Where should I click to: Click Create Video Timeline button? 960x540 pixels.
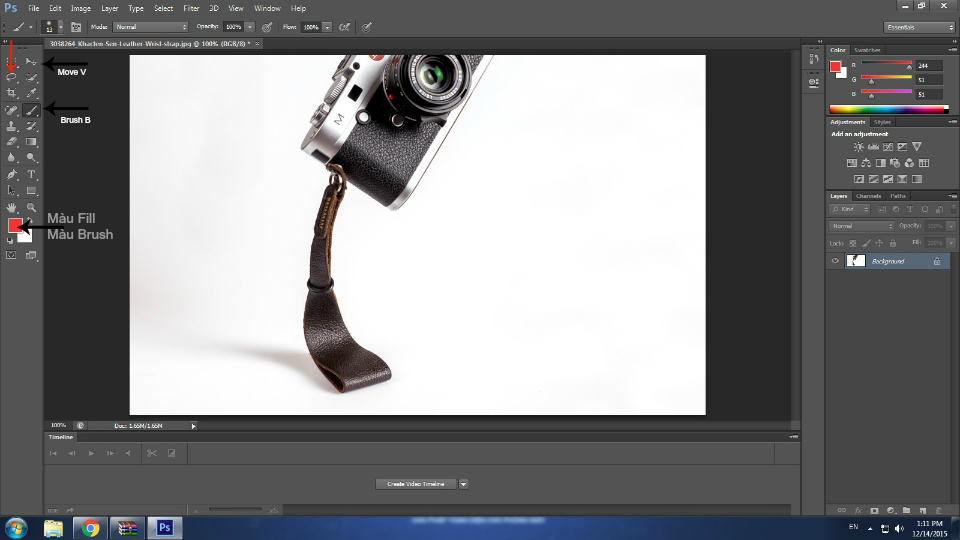point(416,484)
